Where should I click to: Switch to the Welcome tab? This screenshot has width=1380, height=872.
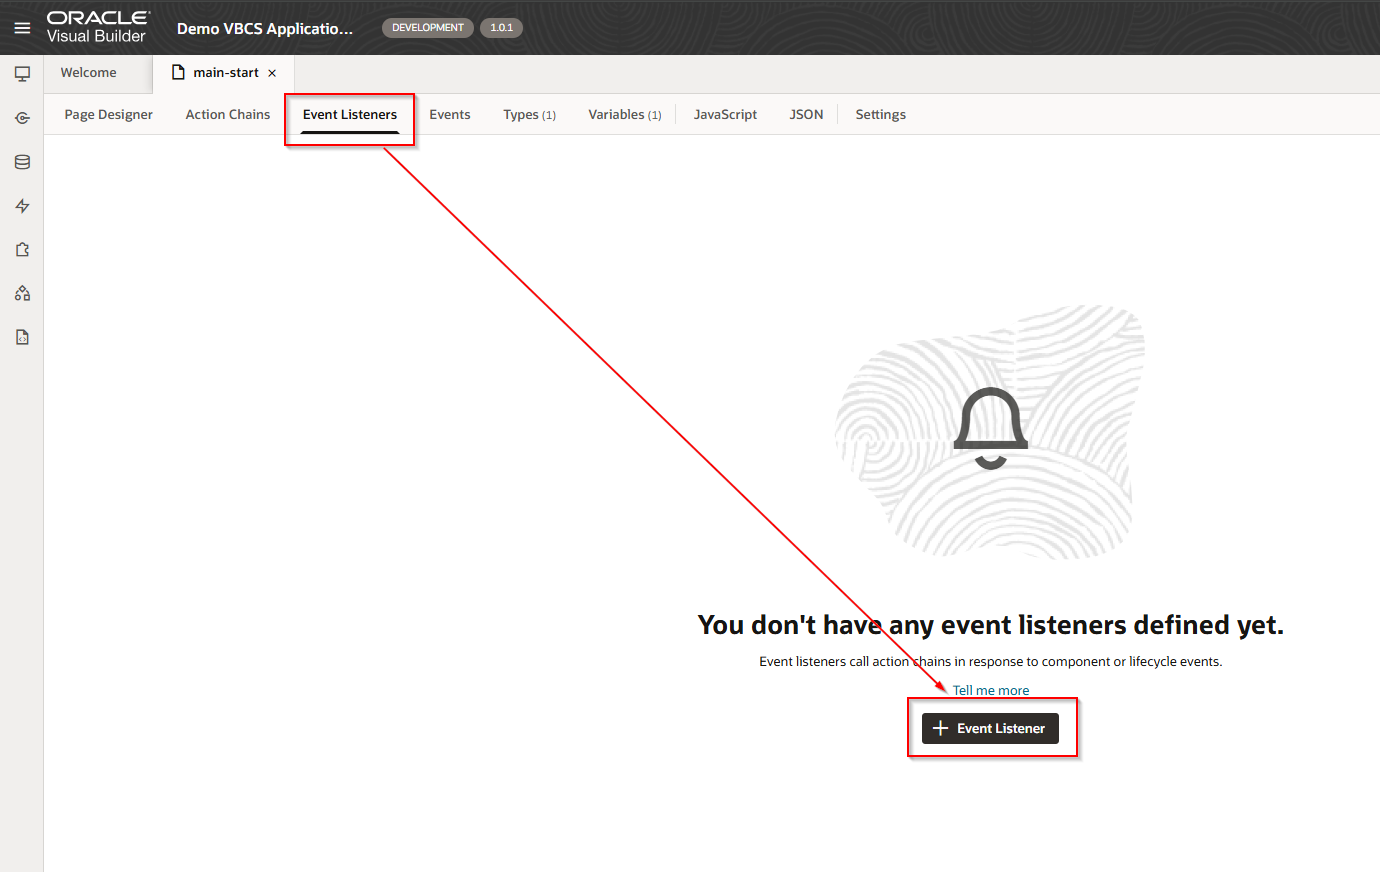[x=88, y=73]
